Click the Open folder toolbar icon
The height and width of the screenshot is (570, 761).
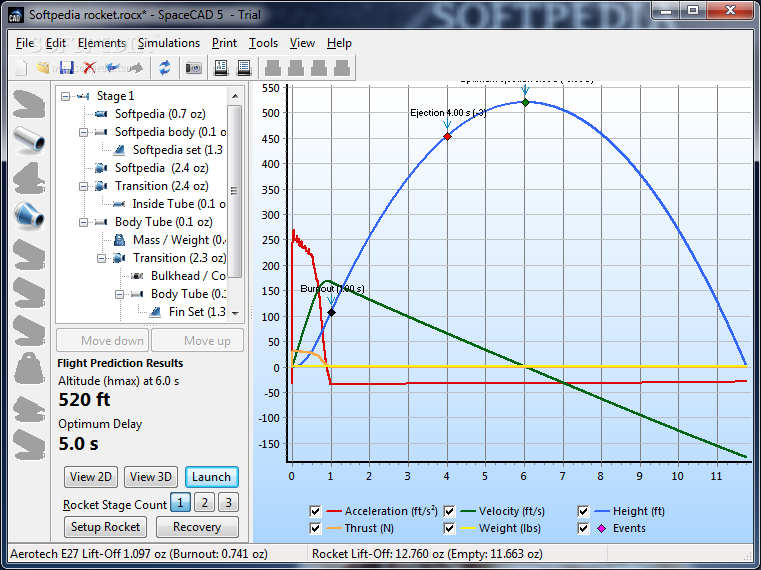pyautogui.click(x=43, y=67)
